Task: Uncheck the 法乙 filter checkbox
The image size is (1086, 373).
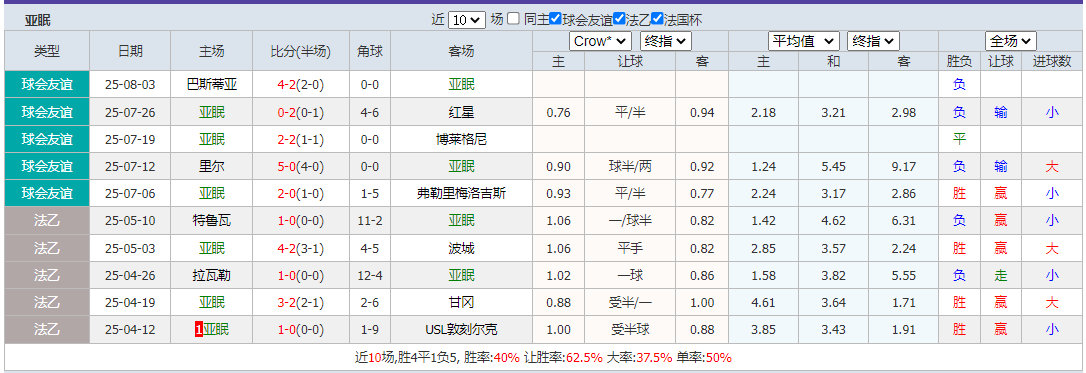Action: 619,19
